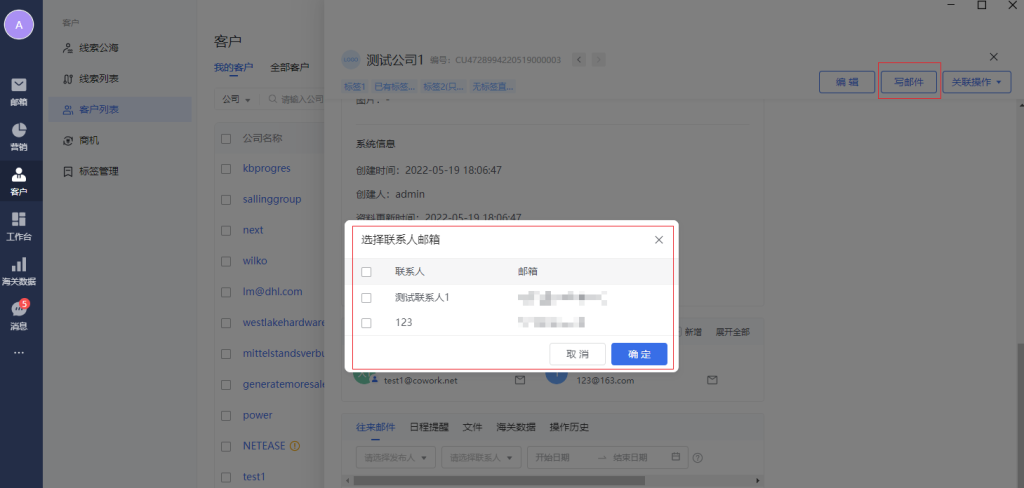1024x488 pixels.
Task: Open the 消息 messages icon with badge
Action: coord(19,314)
